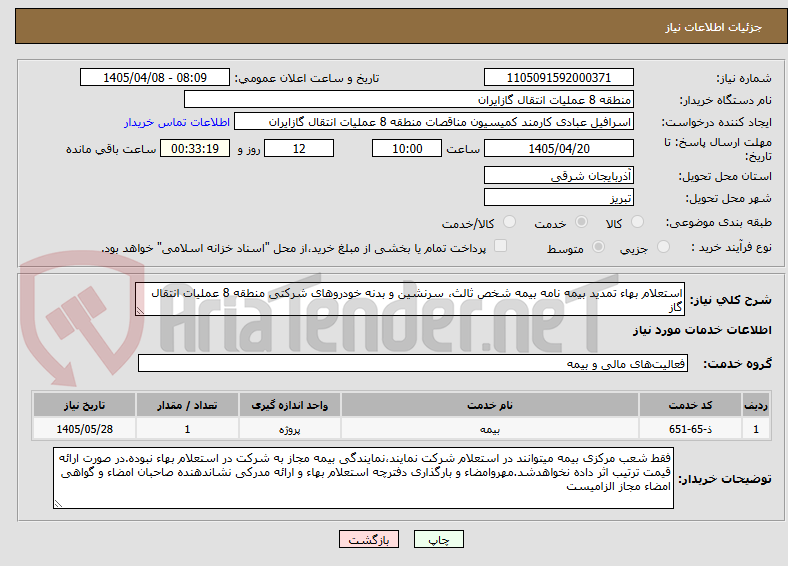Click the ساعت باقی مانده label
The width and height of the screenshot is (788, 566).
[x=111, y=149]
